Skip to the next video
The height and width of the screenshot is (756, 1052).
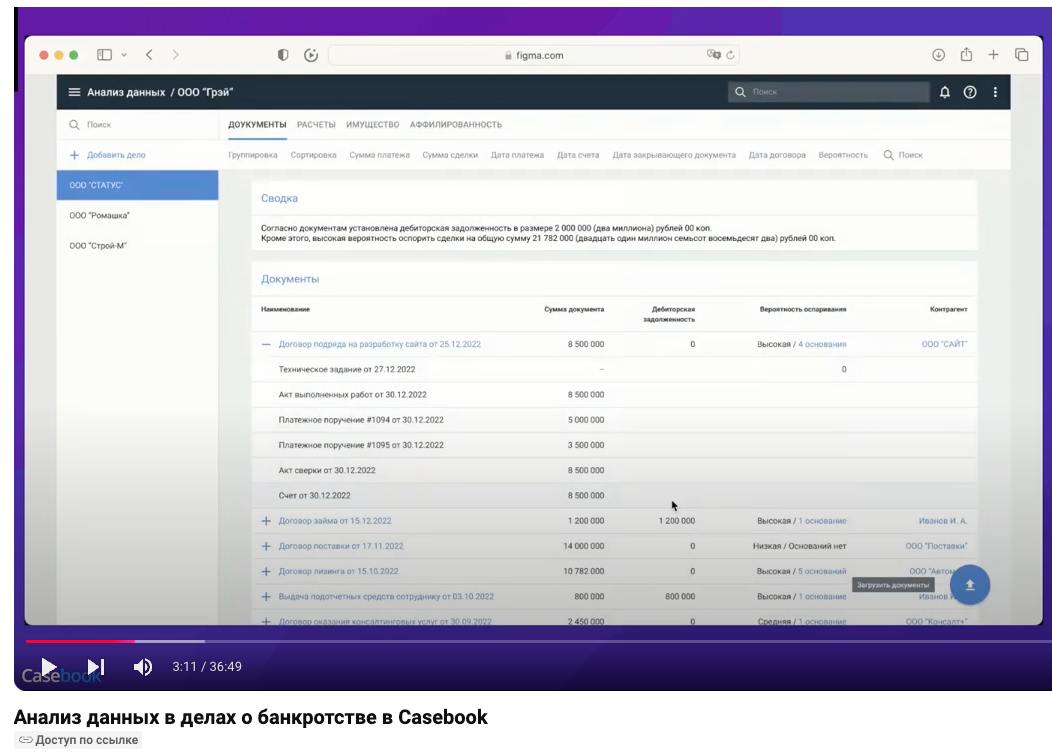pos(96,666)
